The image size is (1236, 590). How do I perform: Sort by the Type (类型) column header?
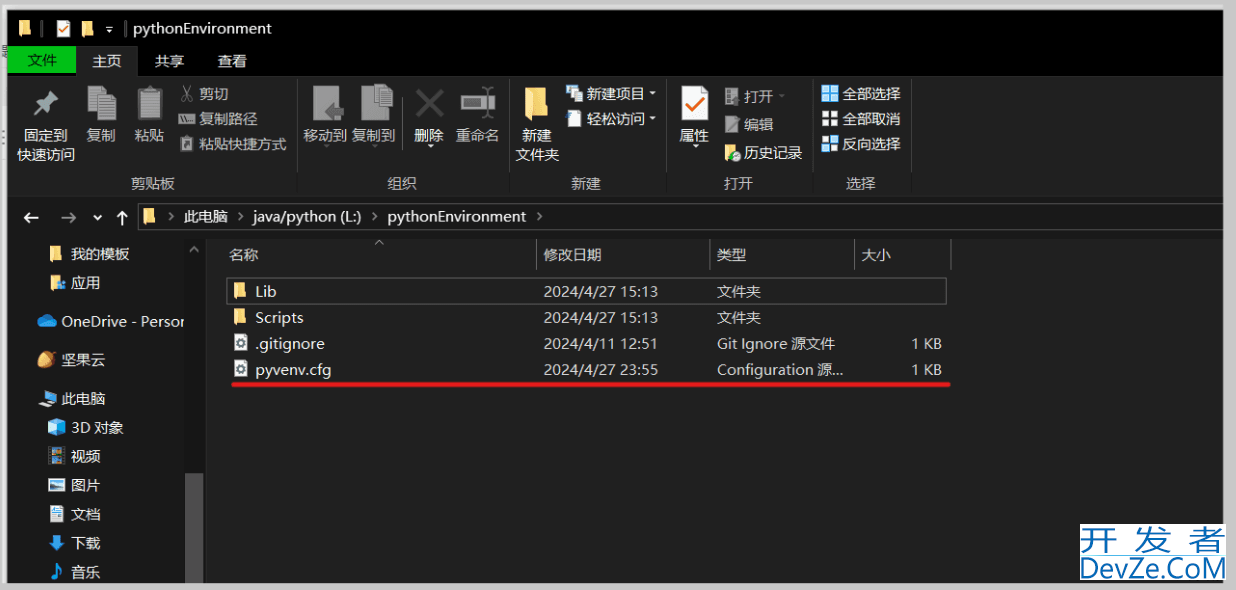click(782, 255)
